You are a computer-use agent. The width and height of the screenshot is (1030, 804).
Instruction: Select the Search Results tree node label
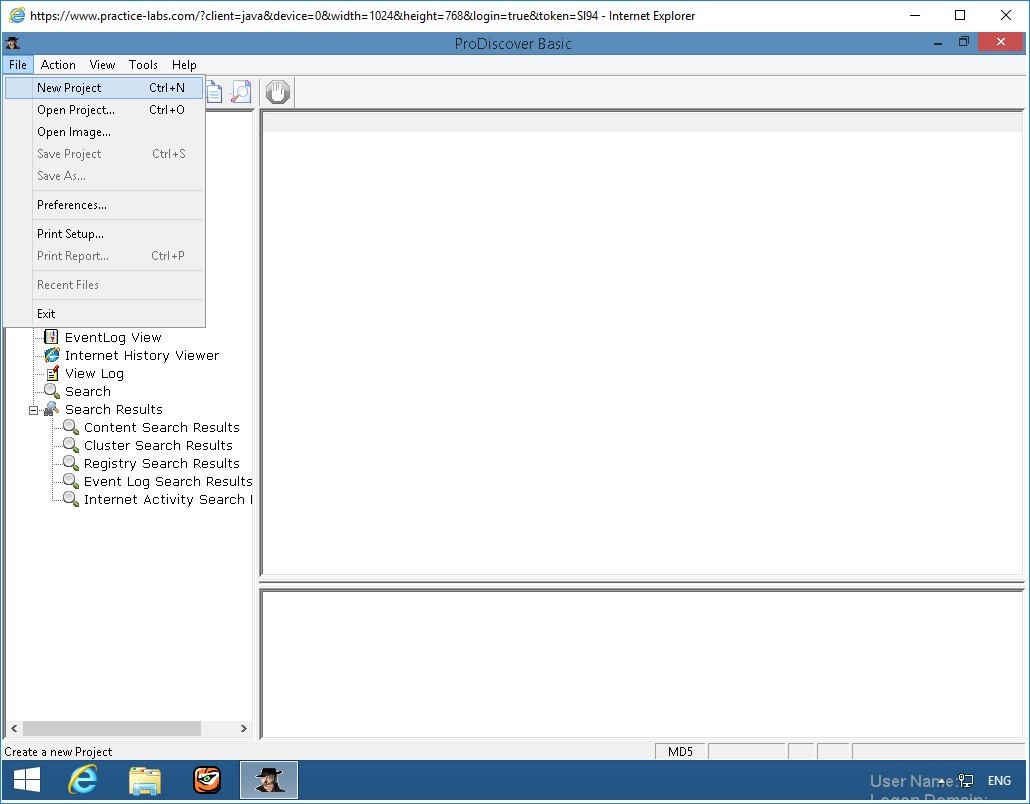click(114, 409)
